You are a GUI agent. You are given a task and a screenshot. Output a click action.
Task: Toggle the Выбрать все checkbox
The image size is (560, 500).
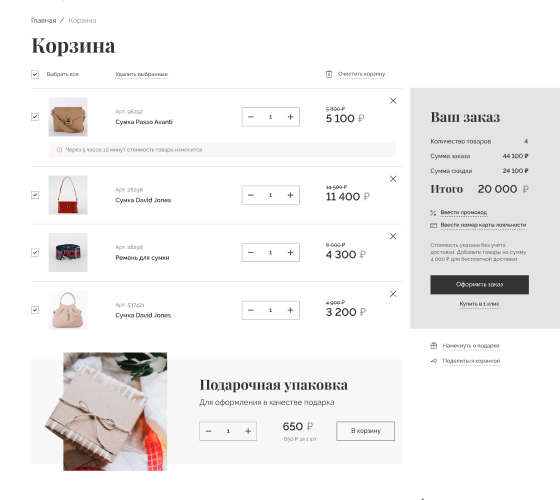[x=35, y=74]
